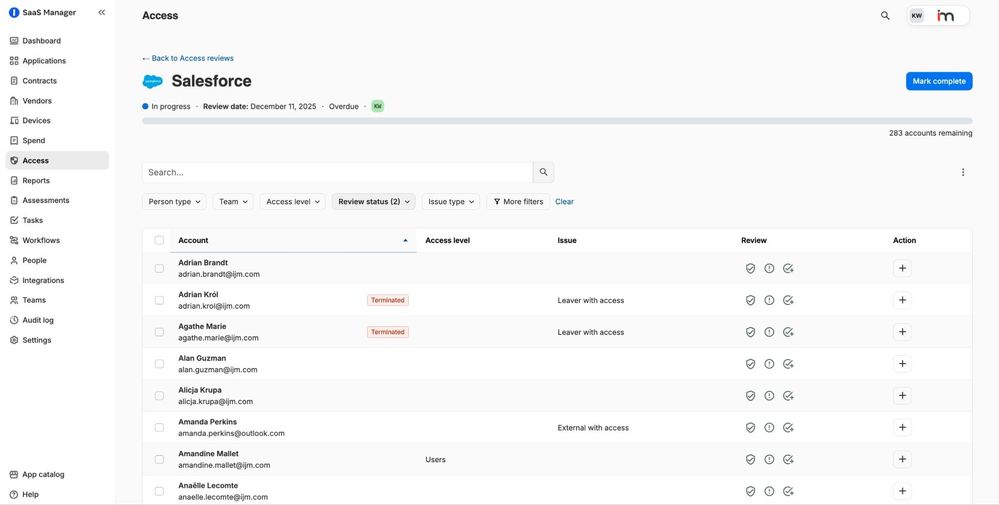Collapse the sidebar with the double-chevron icon
Viewport: 999px width, 505px height.
click(x=101, y=13)
